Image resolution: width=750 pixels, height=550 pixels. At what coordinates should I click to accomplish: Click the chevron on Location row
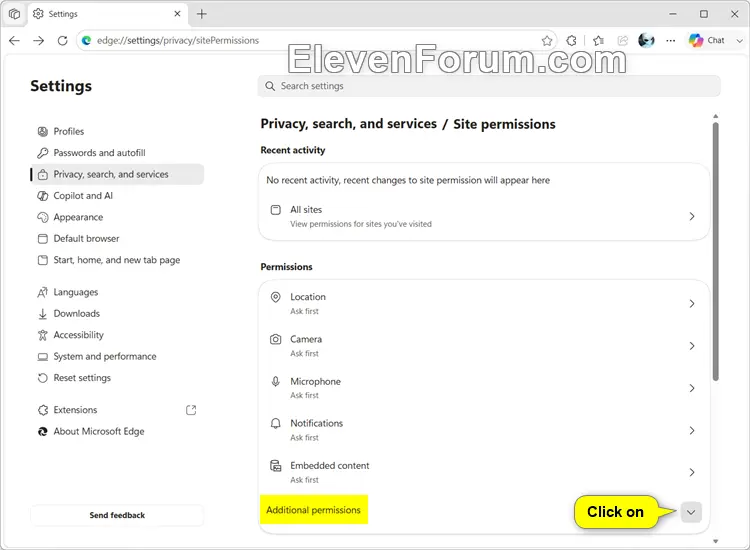click(x=692, y=304)
